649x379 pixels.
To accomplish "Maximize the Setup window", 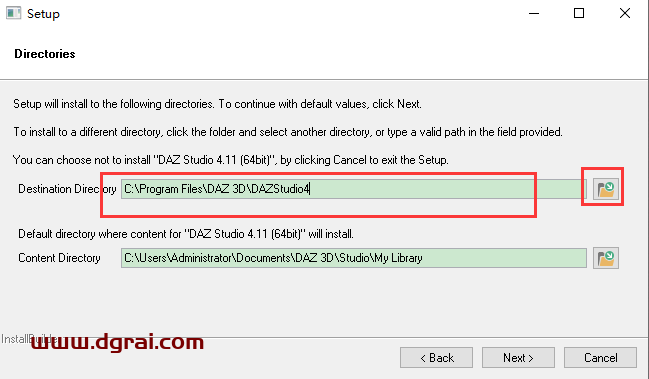I will coord(579,13).
